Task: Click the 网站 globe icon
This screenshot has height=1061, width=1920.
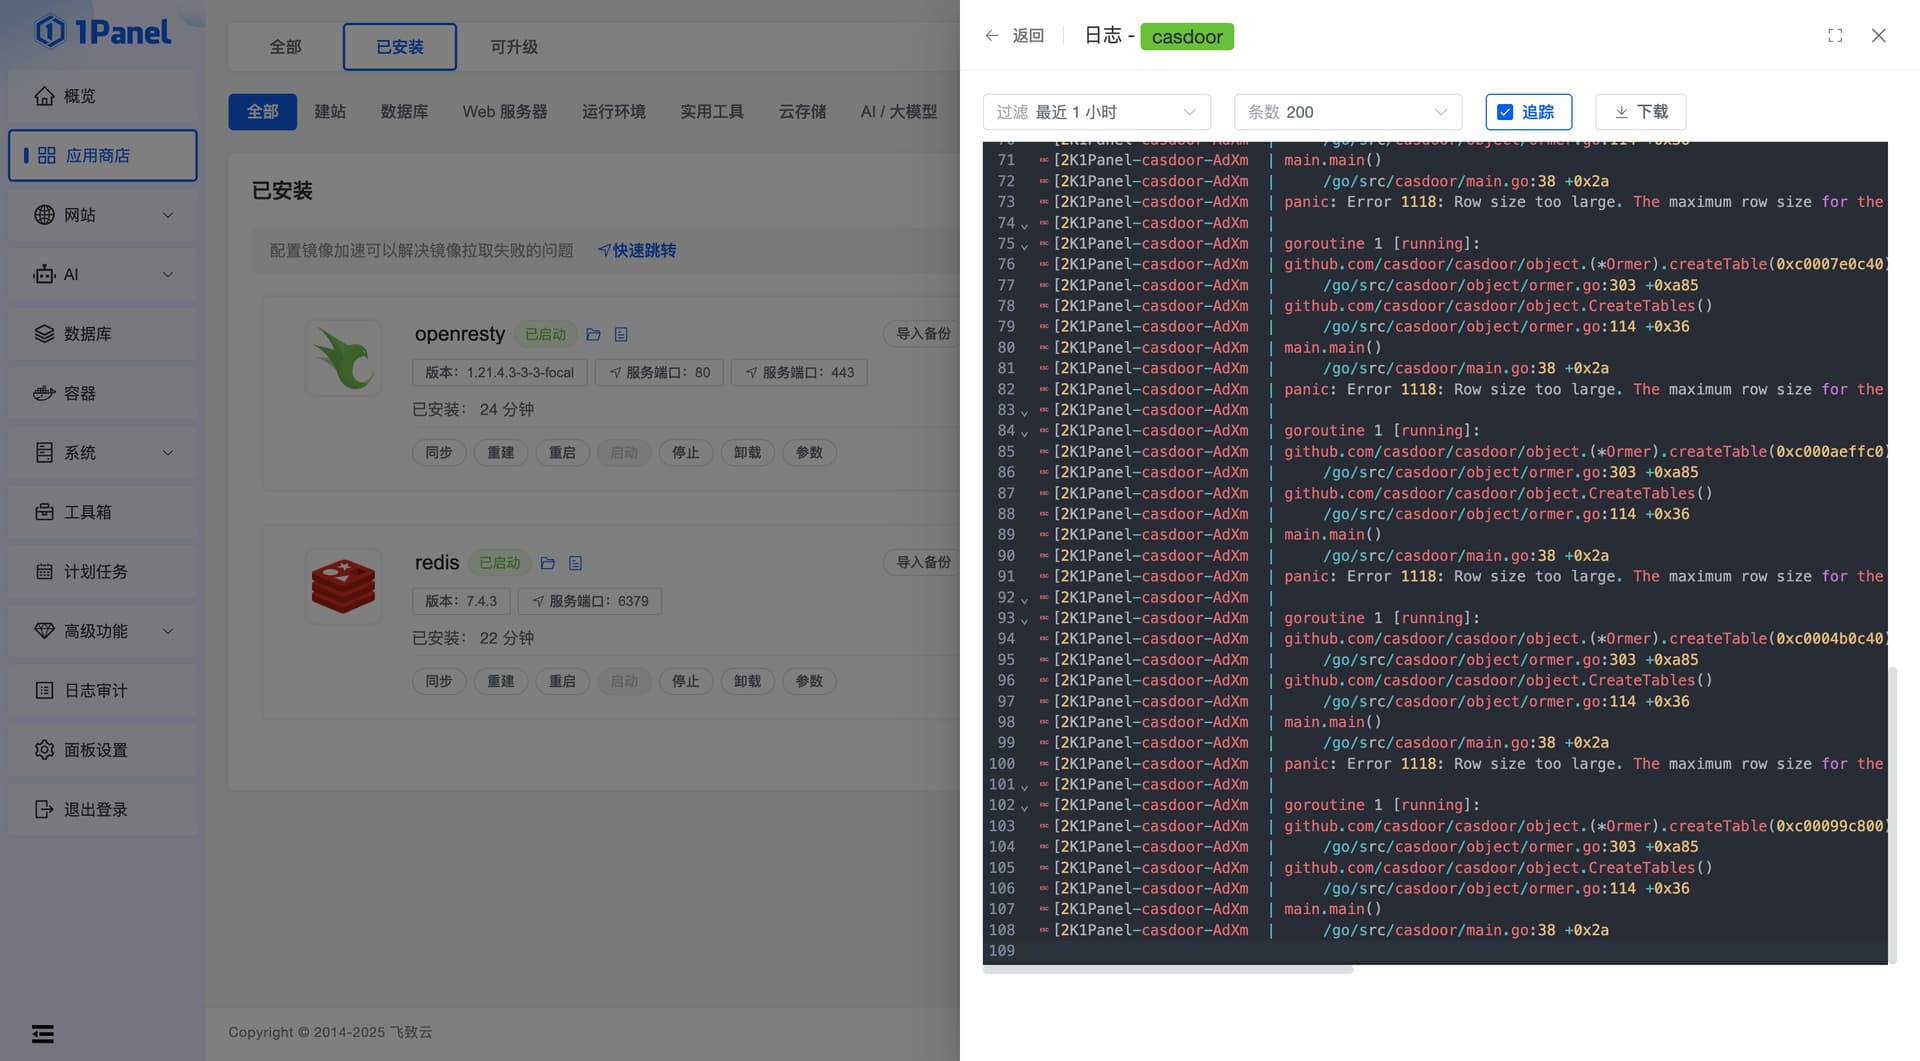Action: click(x=44, y=215)
